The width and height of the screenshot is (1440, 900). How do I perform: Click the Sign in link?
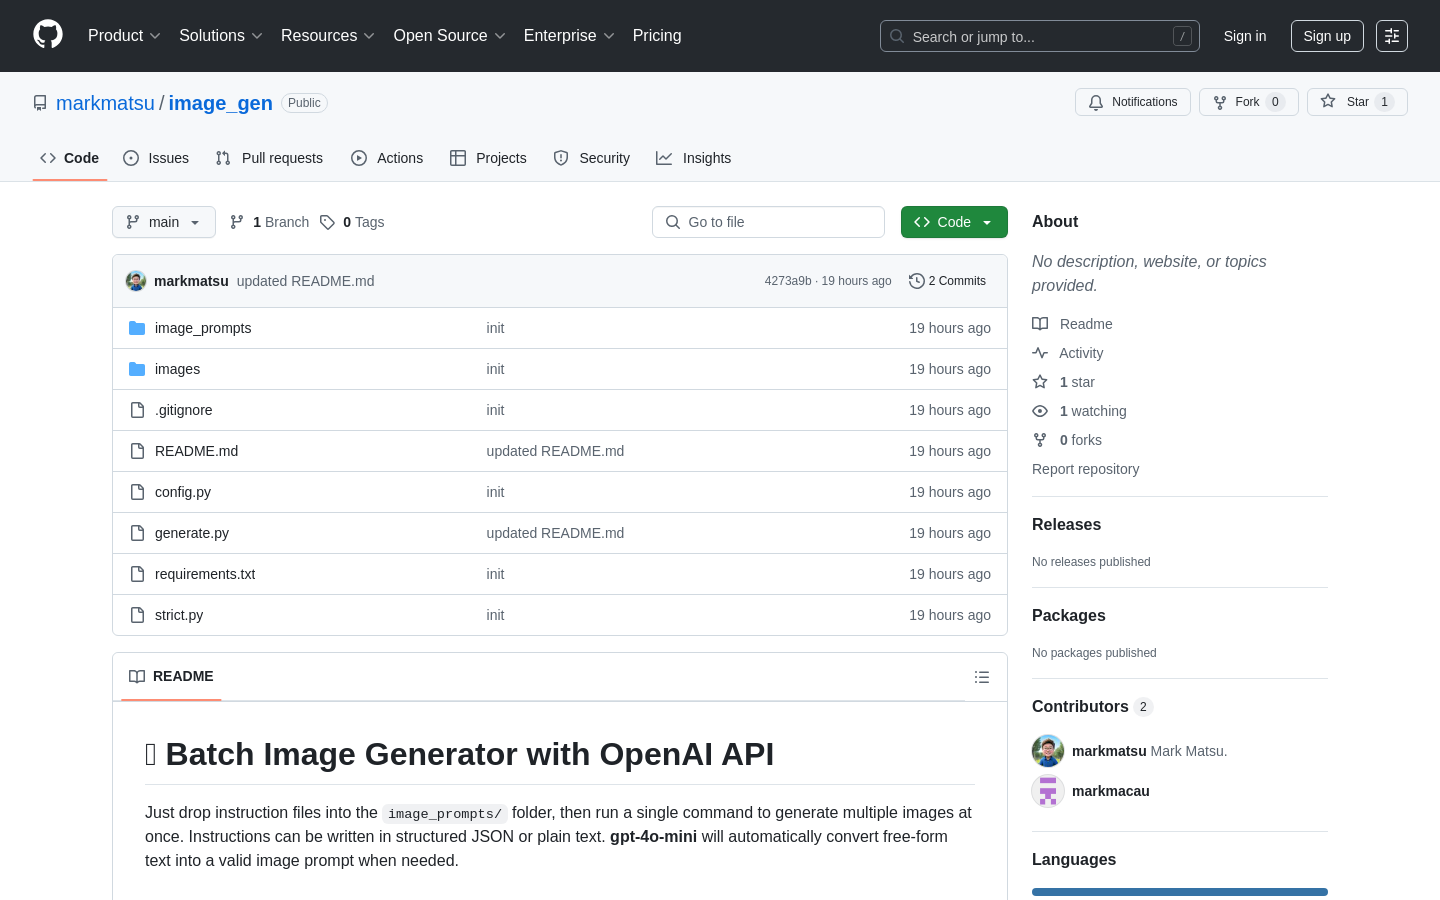1245,36
